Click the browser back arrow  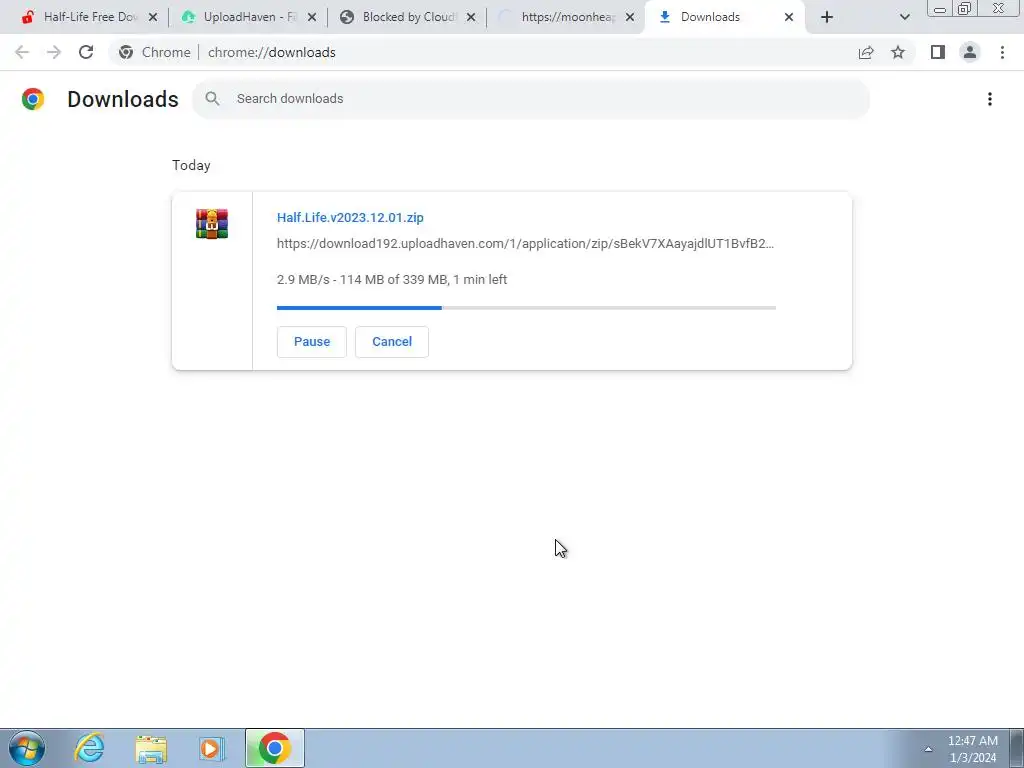(x=22, y=52)
